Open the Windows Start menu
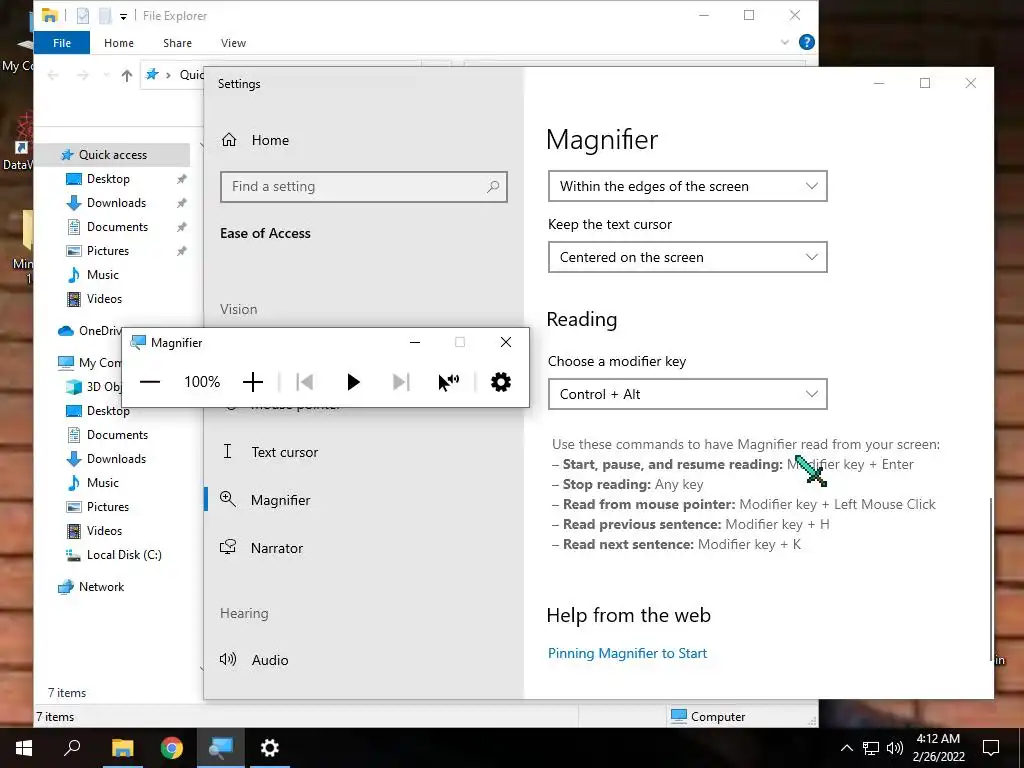This screenshot has height=768, width=1024. point(24,748)
